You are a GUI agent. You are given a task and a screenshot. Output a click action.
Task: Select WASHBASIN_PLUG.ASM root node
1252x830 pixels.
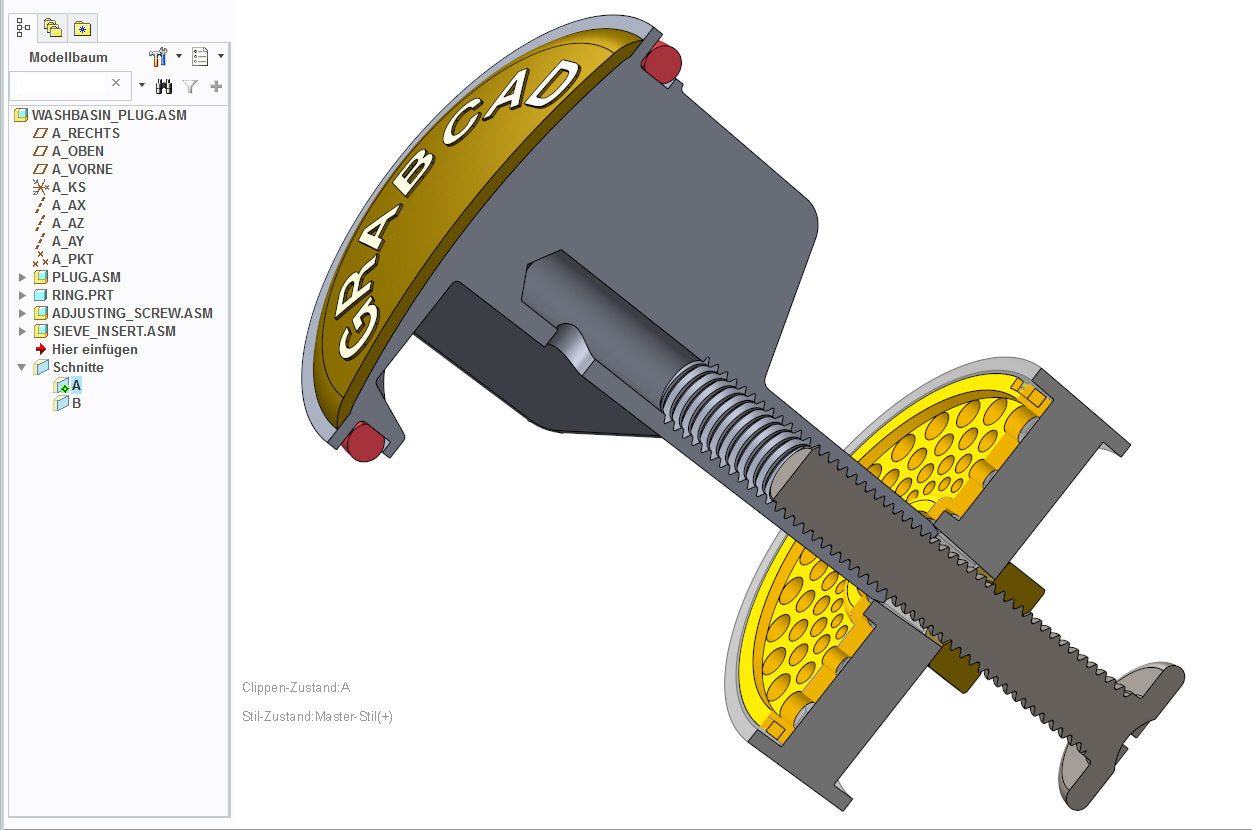pos(109,115)
